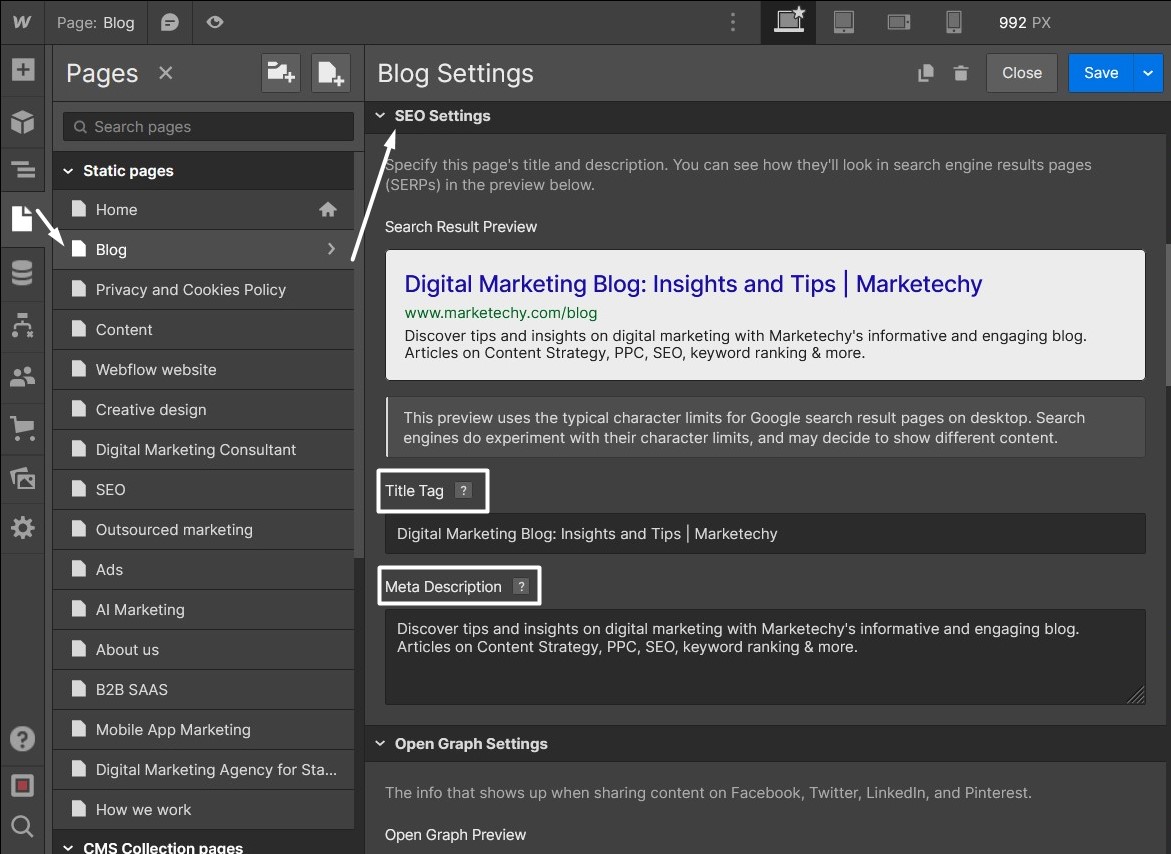The width and height of the screenshot is (1171, 854).
Task: Delete the Blog page via trash icon
Action: point(960,73)
